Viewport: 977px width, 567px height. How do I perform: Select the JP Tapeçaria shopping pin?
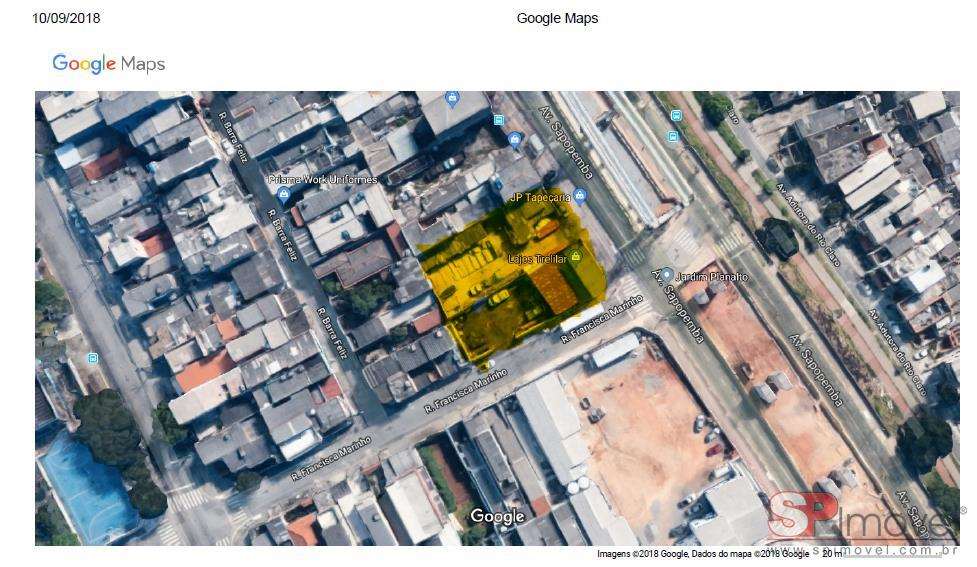580,196
